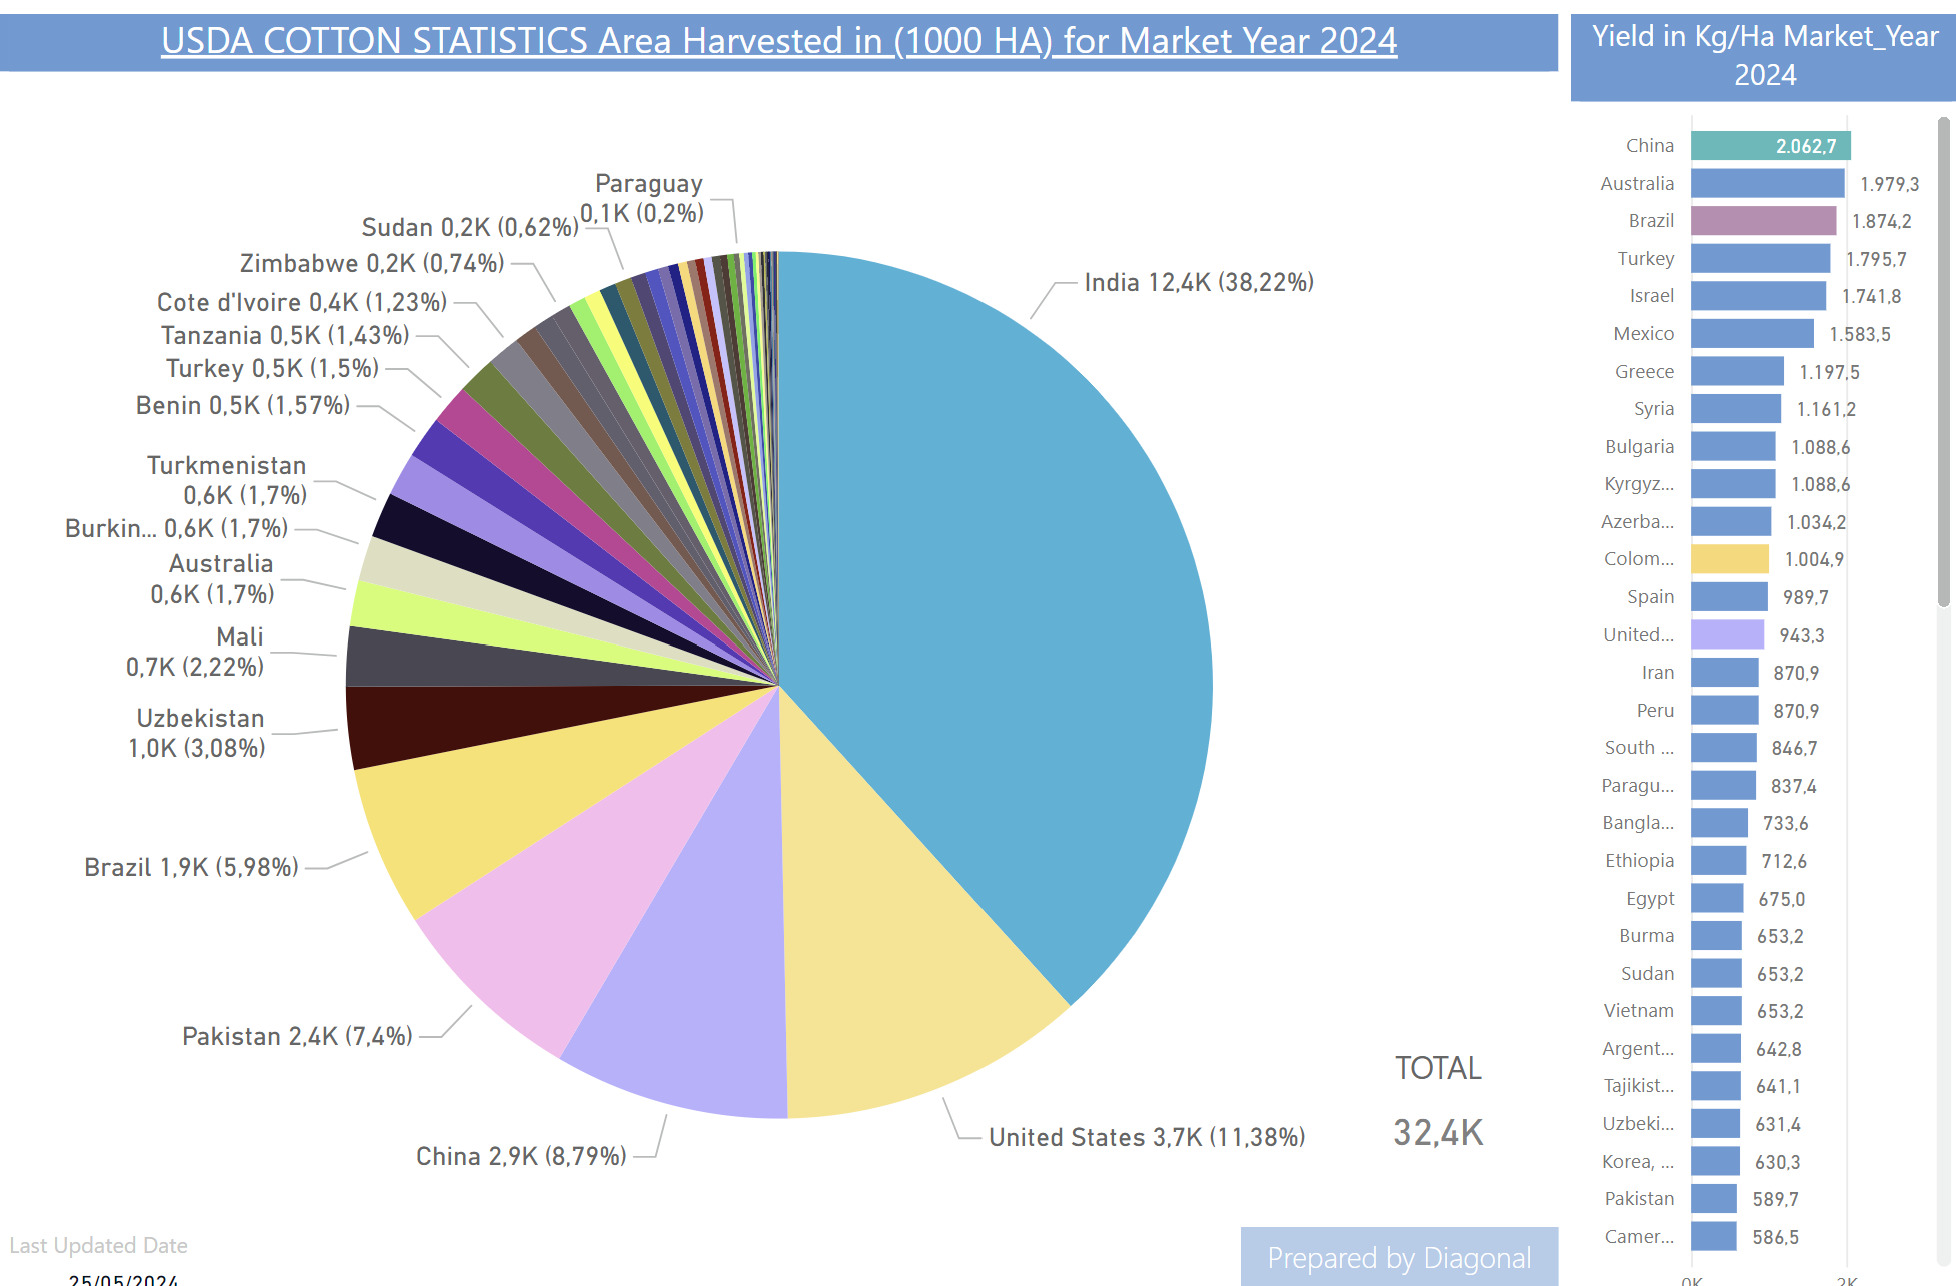
Task: Open the USDA Cotton Statistics title link
Action: click(x=778, y=41)
